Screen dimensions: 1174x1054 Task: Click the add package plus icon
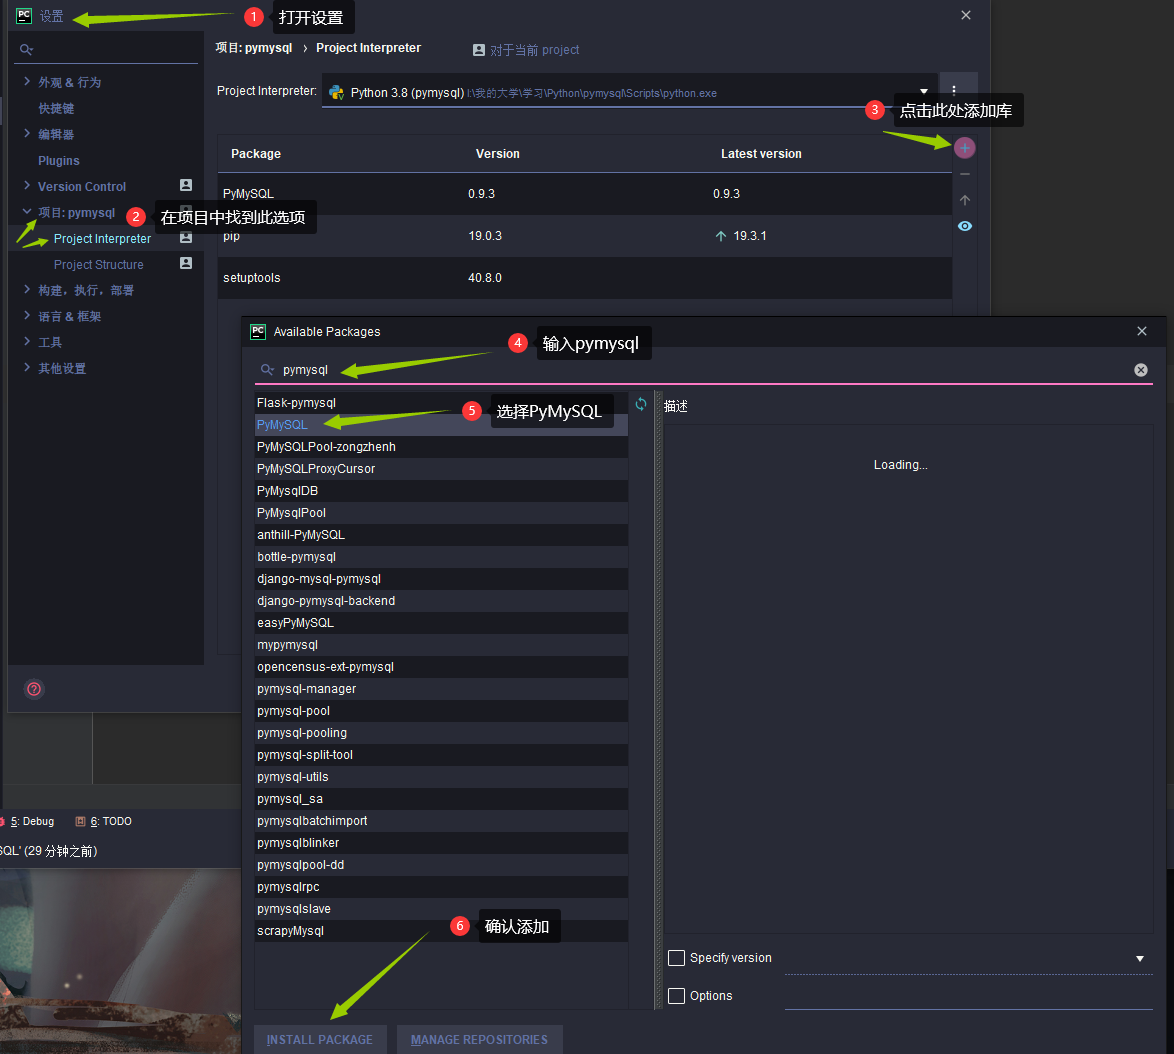pos(964,147)
